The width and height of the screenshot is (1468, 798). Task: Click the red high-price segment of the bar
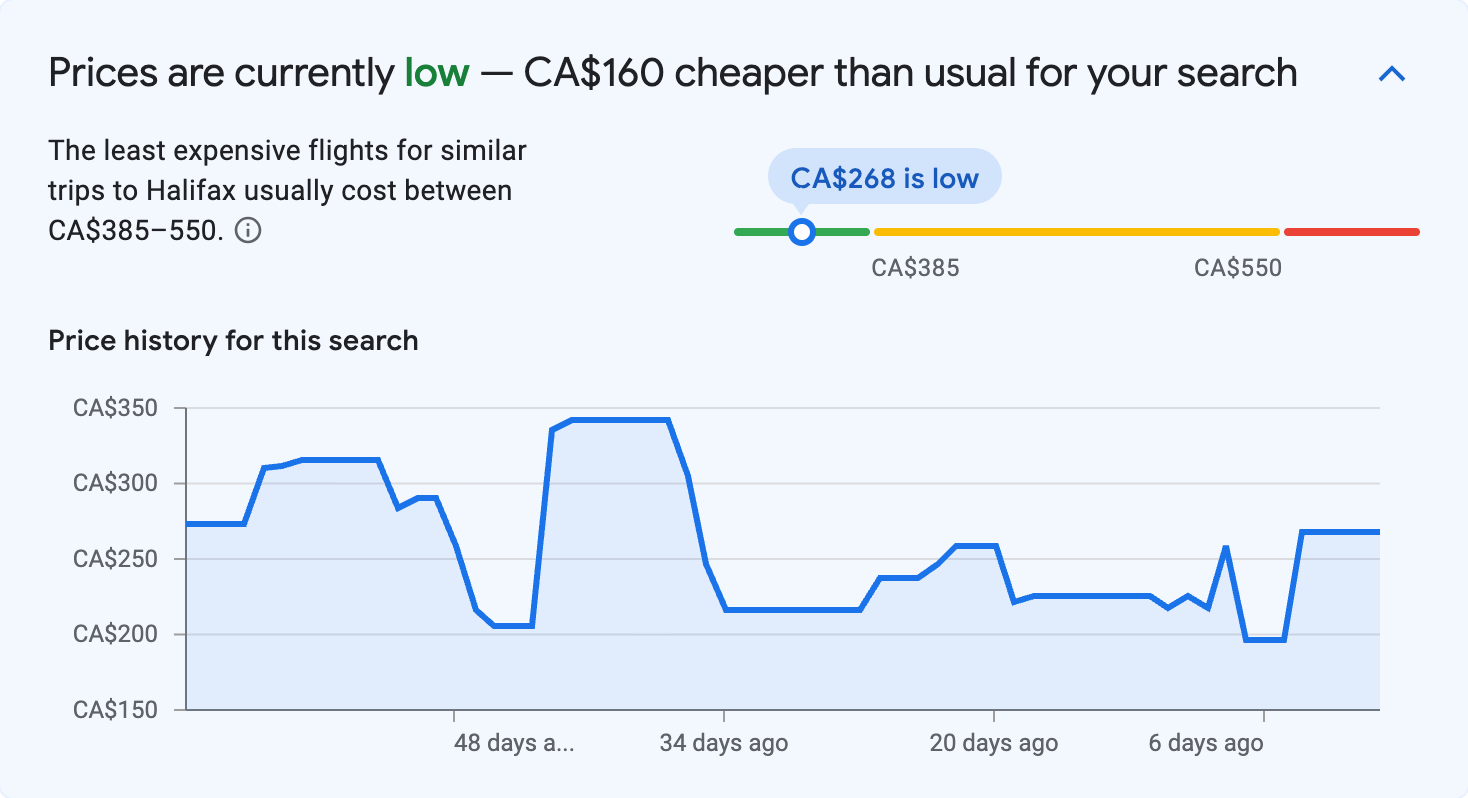1352,231
